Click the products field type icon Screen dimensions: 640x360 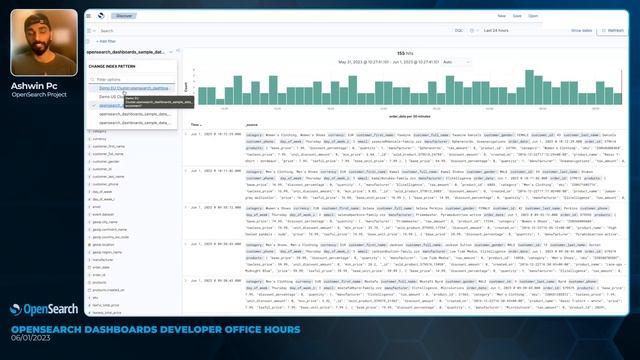tap(89, 282)
